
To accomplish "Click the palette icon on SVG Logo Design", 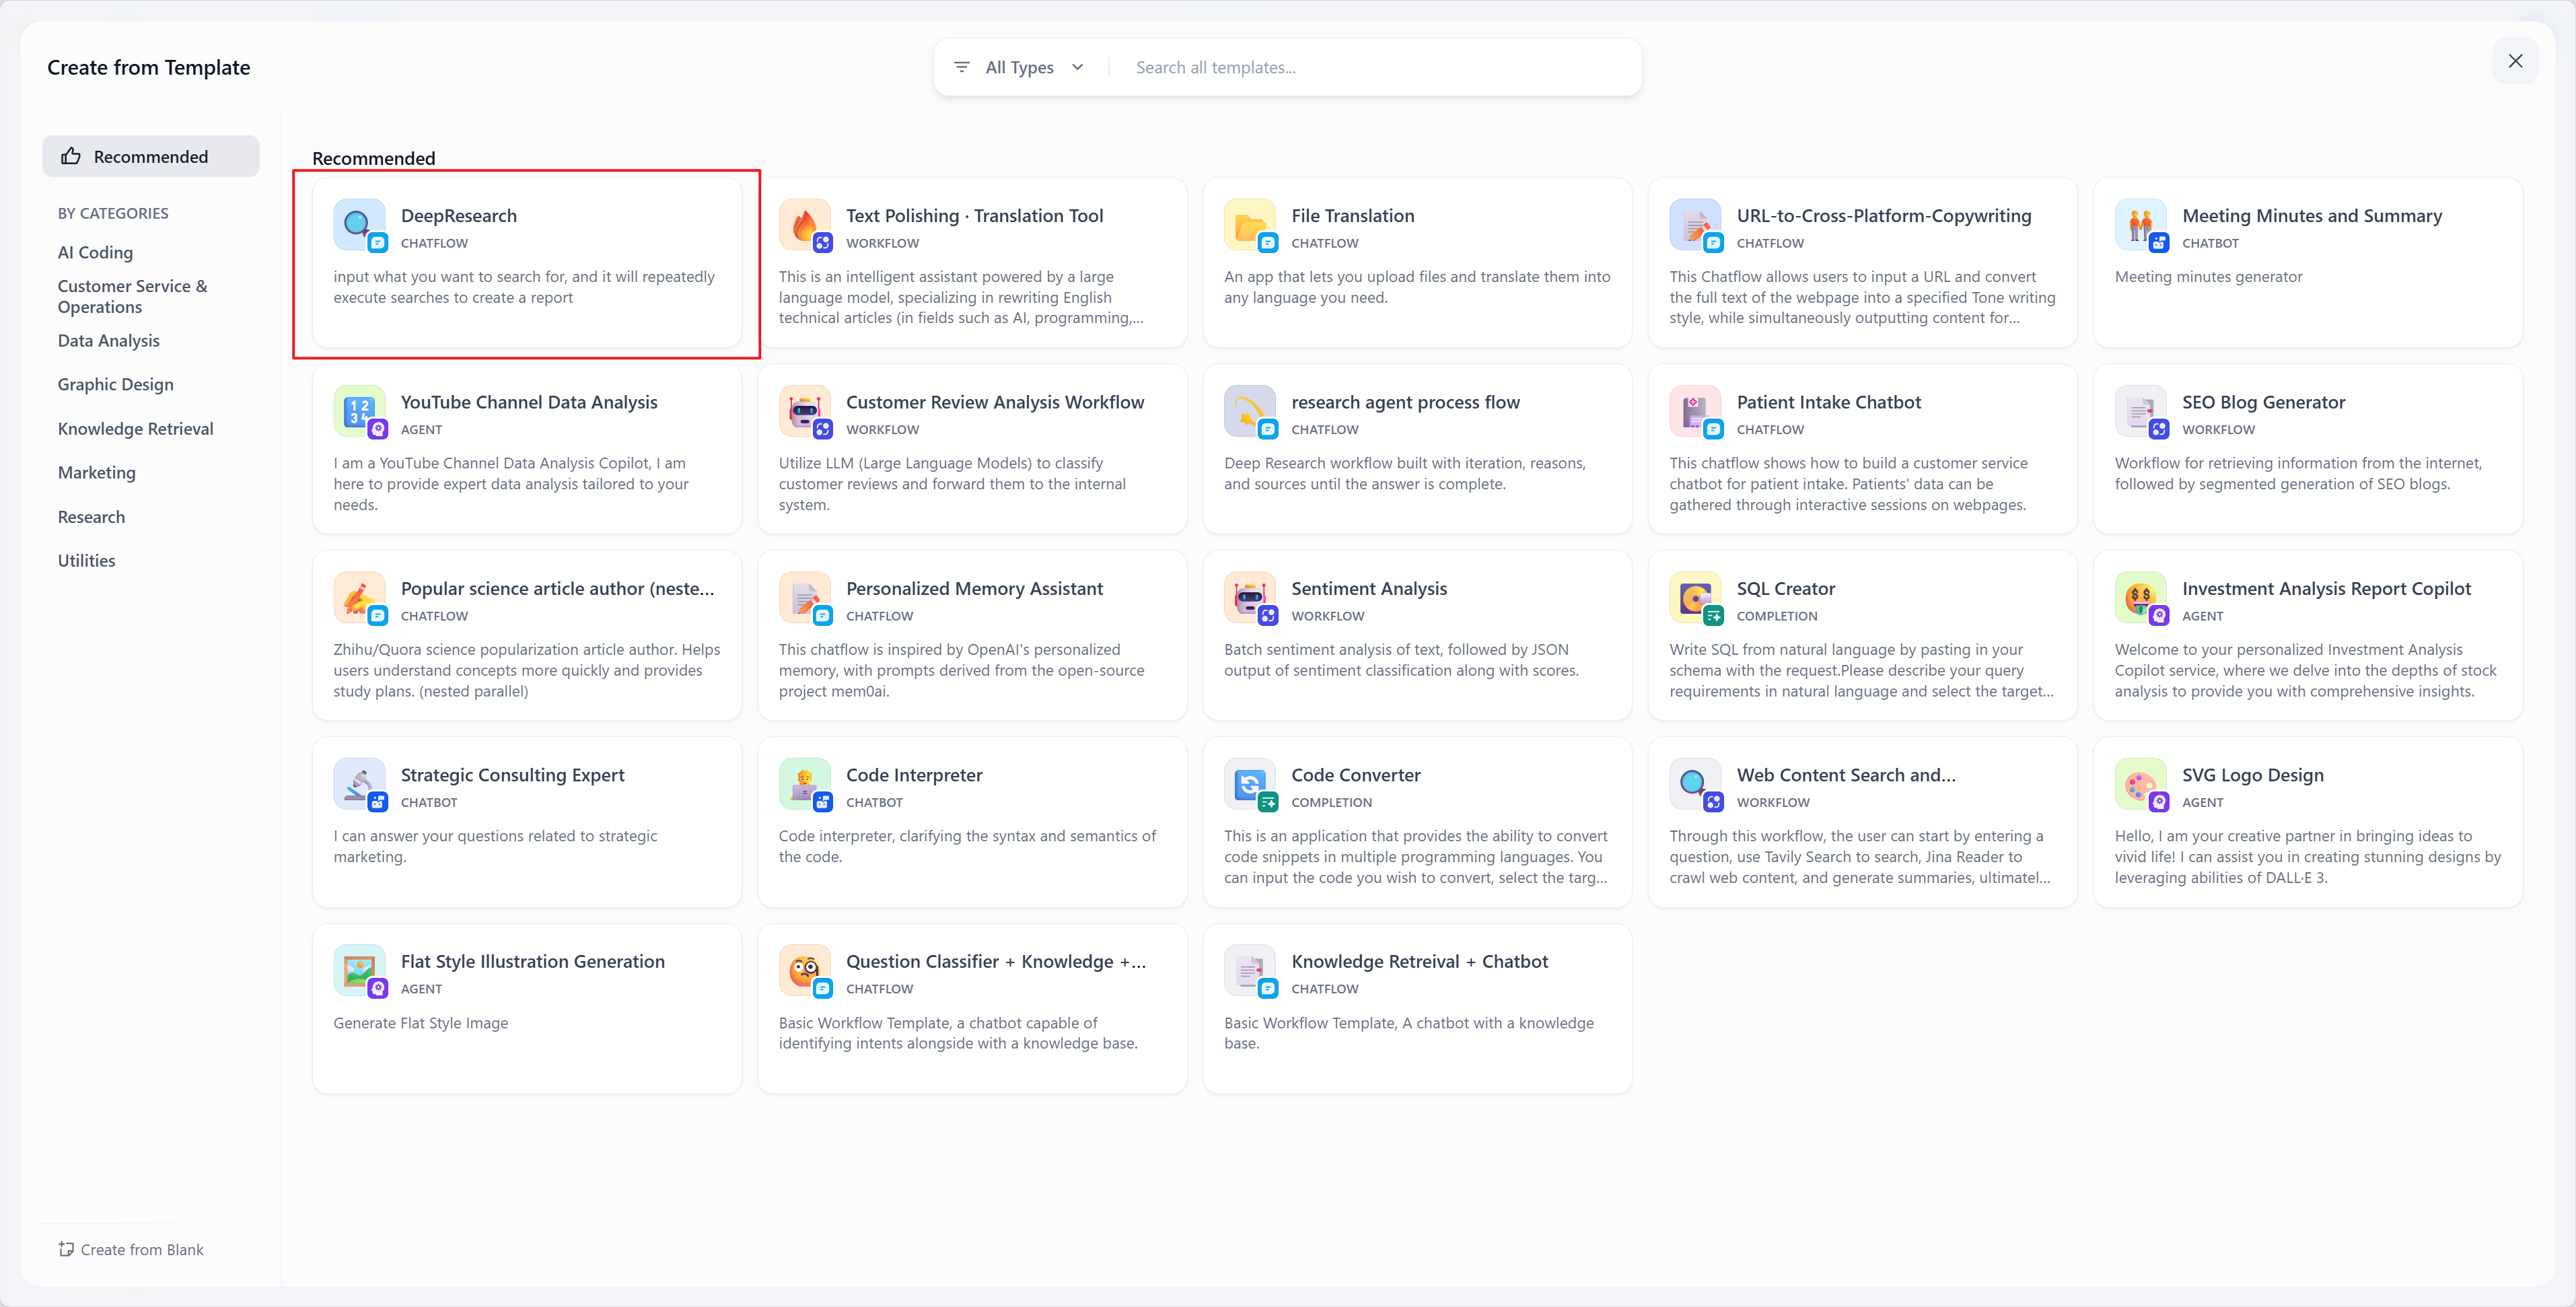I will coord(2141,785).
